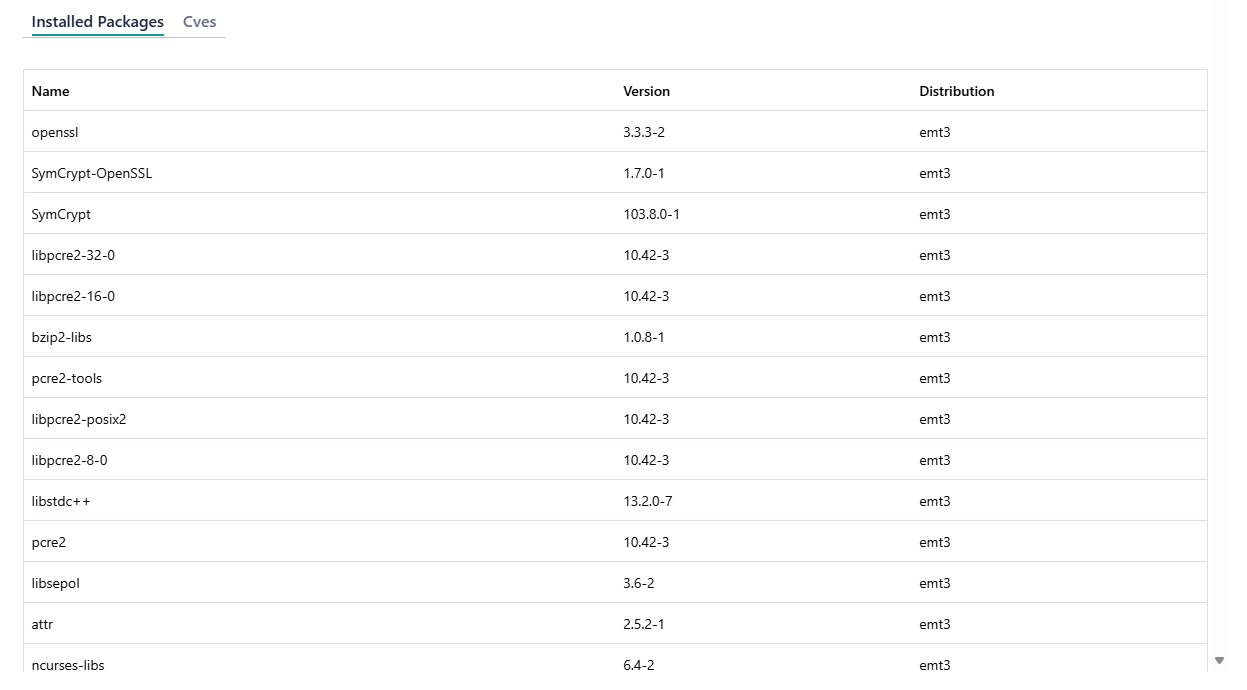1247x690 pixels.
Task: Click the scroll down arrow
Action: pos(1219,661)
